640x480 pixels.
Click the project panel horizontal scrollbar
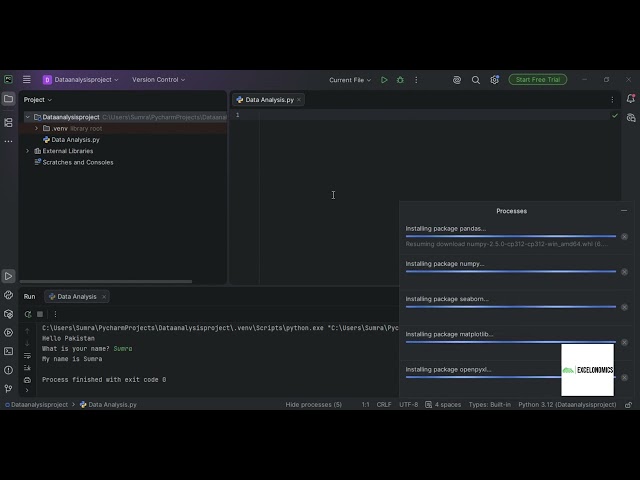(106, 282)
